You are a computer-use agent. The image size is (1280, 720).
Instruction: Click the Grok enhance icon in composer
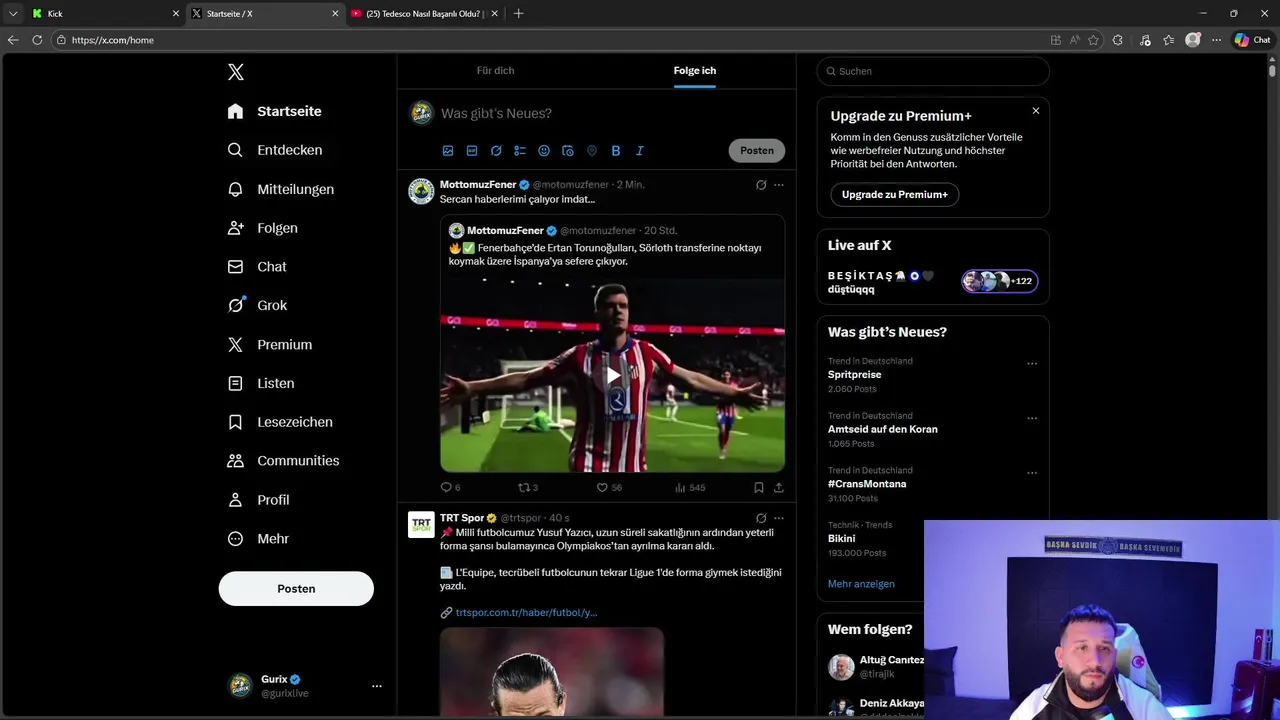[x=496, y=151]
